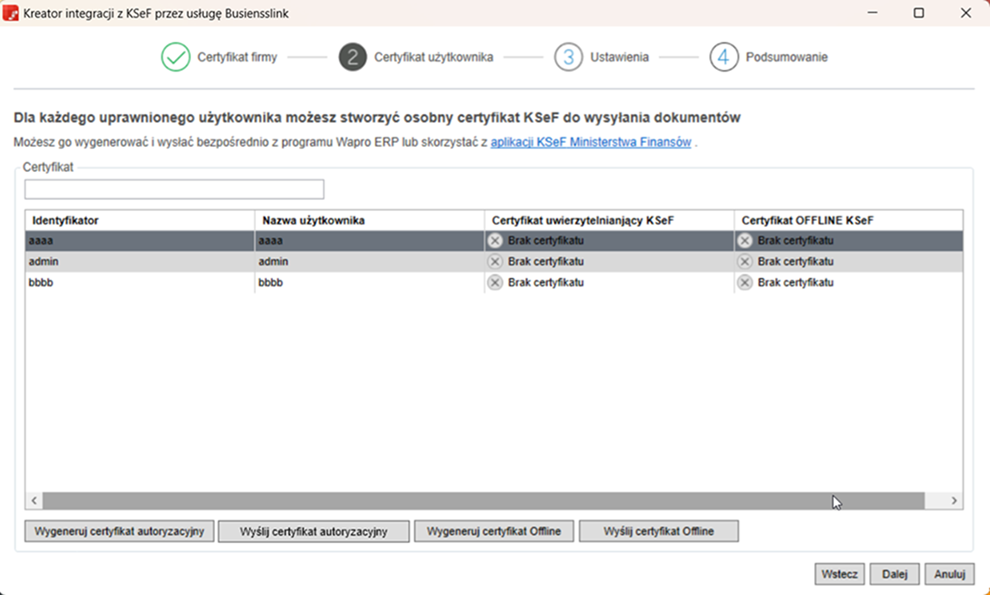Click the Certyfikat search input field
This screenshot has height=595, width=990.
174,189
